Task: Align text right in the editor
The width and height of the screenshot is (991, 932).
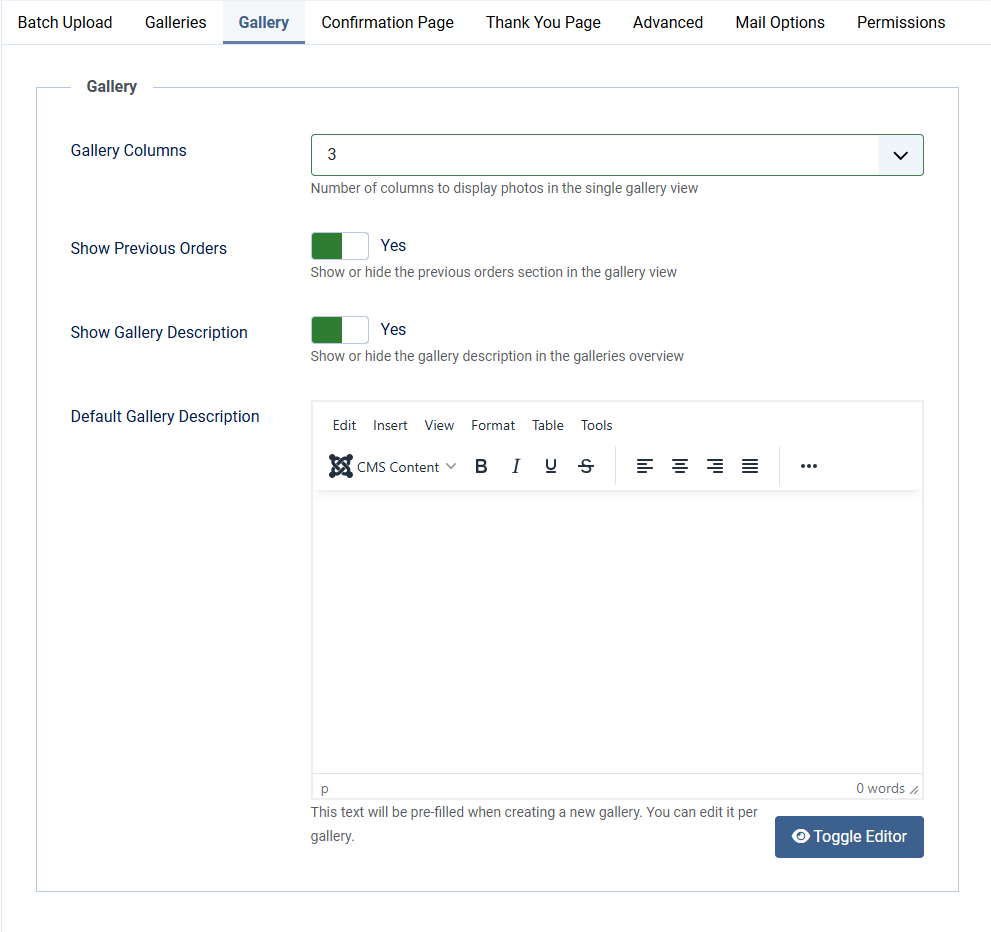Action: (715, 466)
